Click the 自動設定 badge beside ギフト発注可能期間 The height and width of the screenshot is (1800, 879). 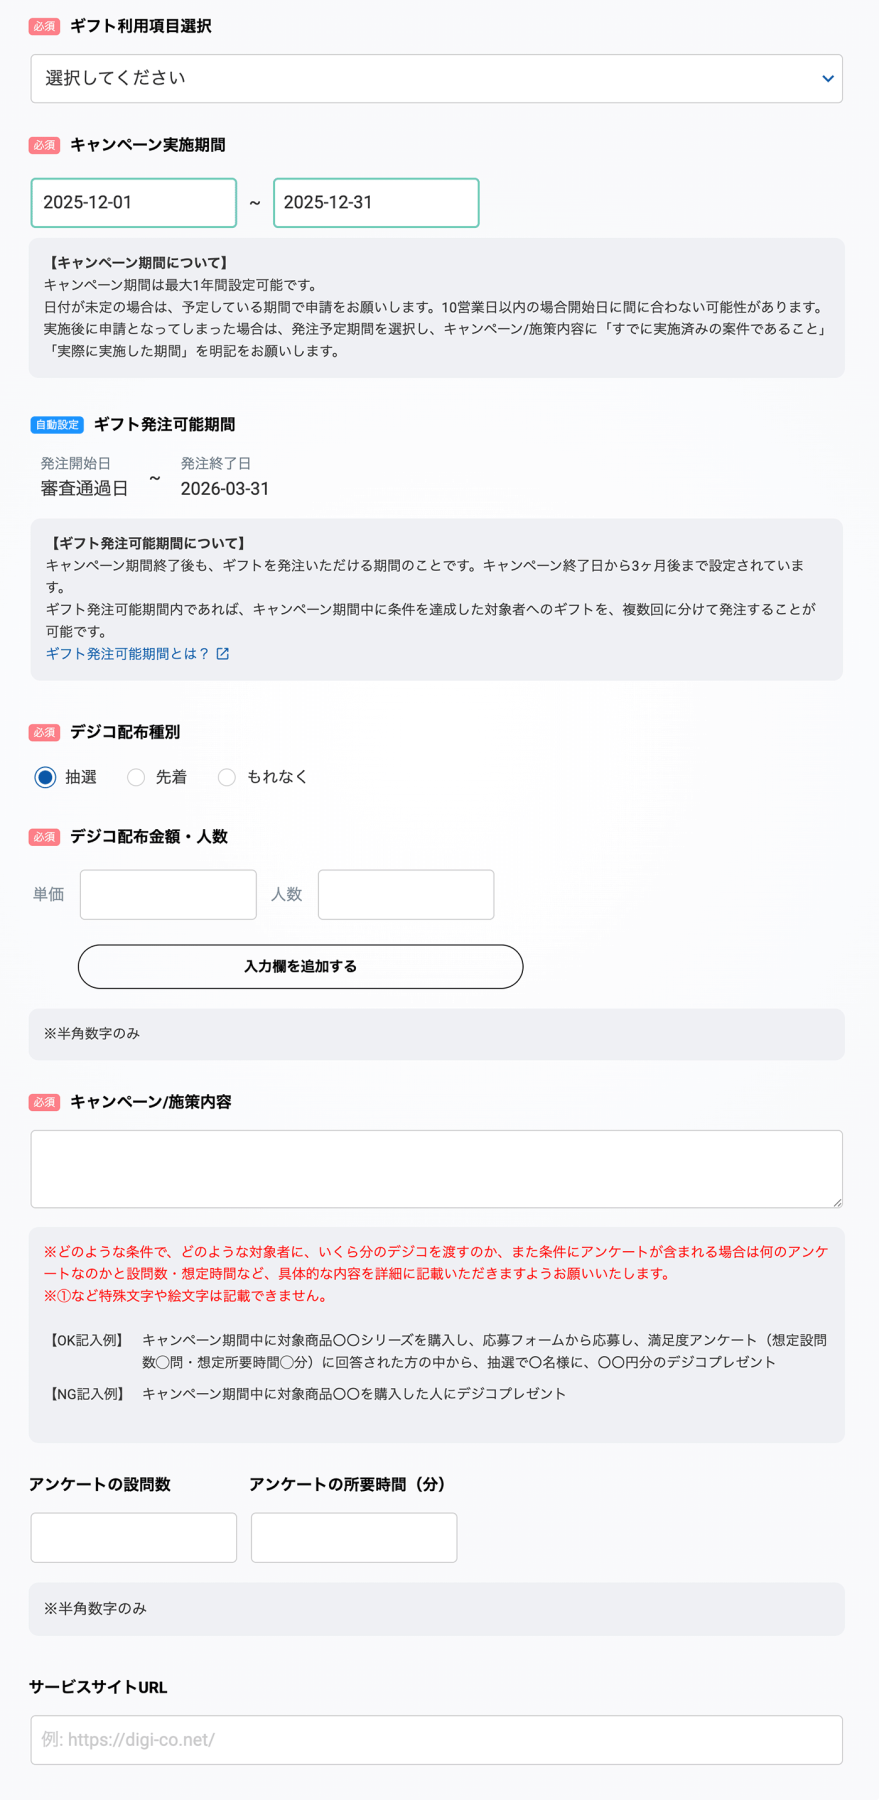coord(57,425)
